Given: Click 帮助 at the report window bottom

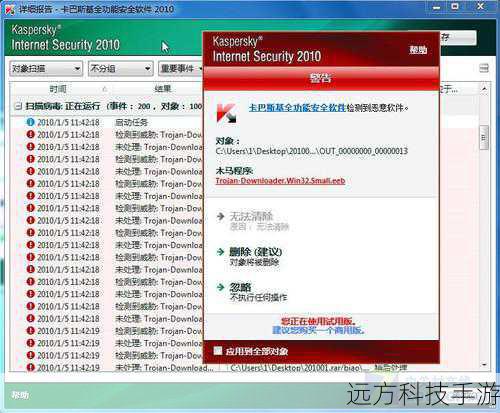Looking at the screenshot, I should (20, 395).
